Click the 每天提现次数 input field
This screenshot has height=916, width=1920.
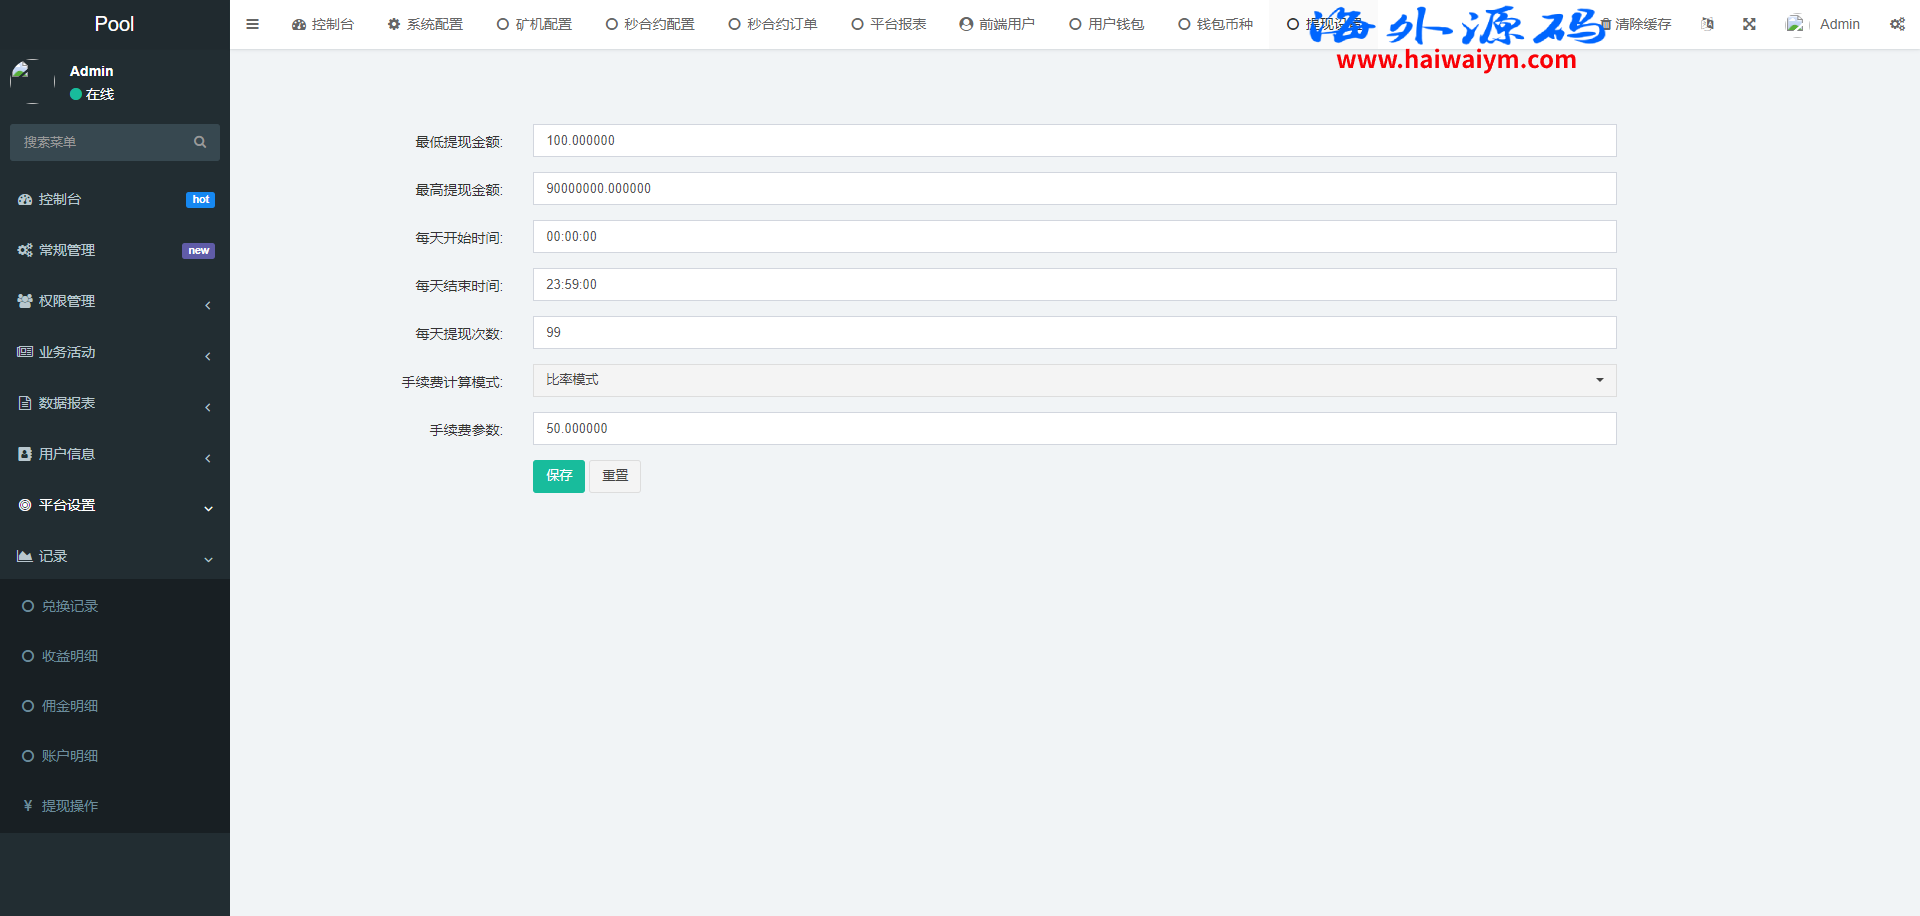coord(1074,333)
